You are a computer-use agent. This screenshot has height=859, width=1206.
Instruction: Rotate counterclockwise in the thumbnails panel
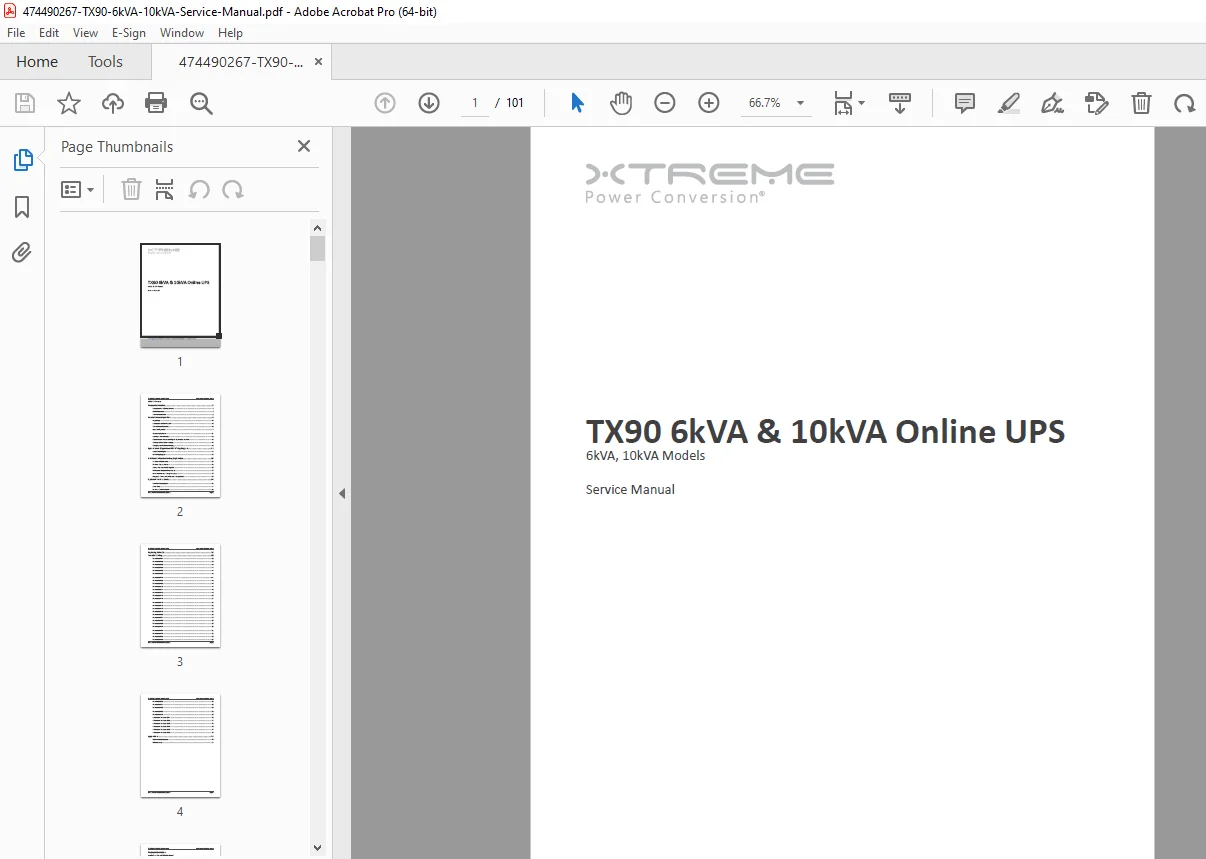click(x=199, y=189)
